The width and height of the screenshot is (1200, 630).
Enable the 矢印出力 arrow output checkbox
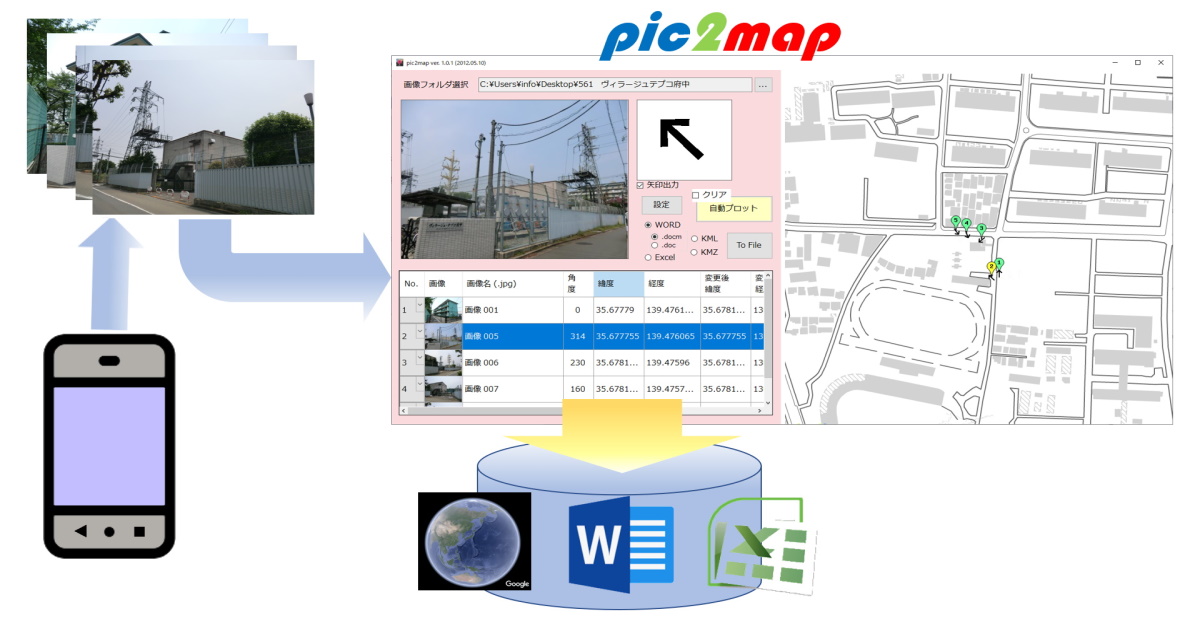pos(639,184)
